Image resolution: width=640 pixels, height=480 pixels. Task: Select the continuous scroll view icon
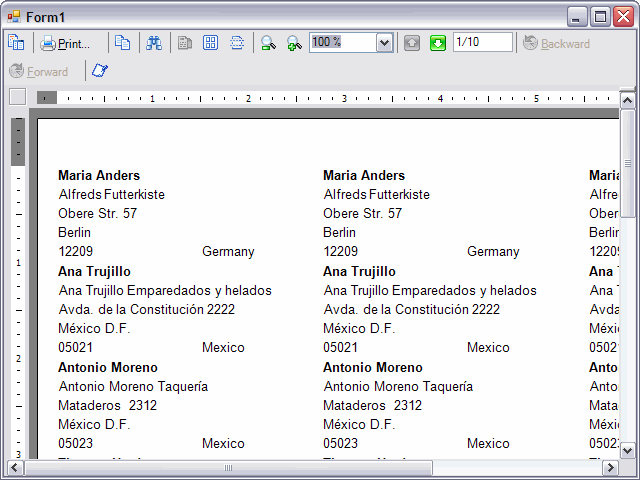tap(237, 43)
